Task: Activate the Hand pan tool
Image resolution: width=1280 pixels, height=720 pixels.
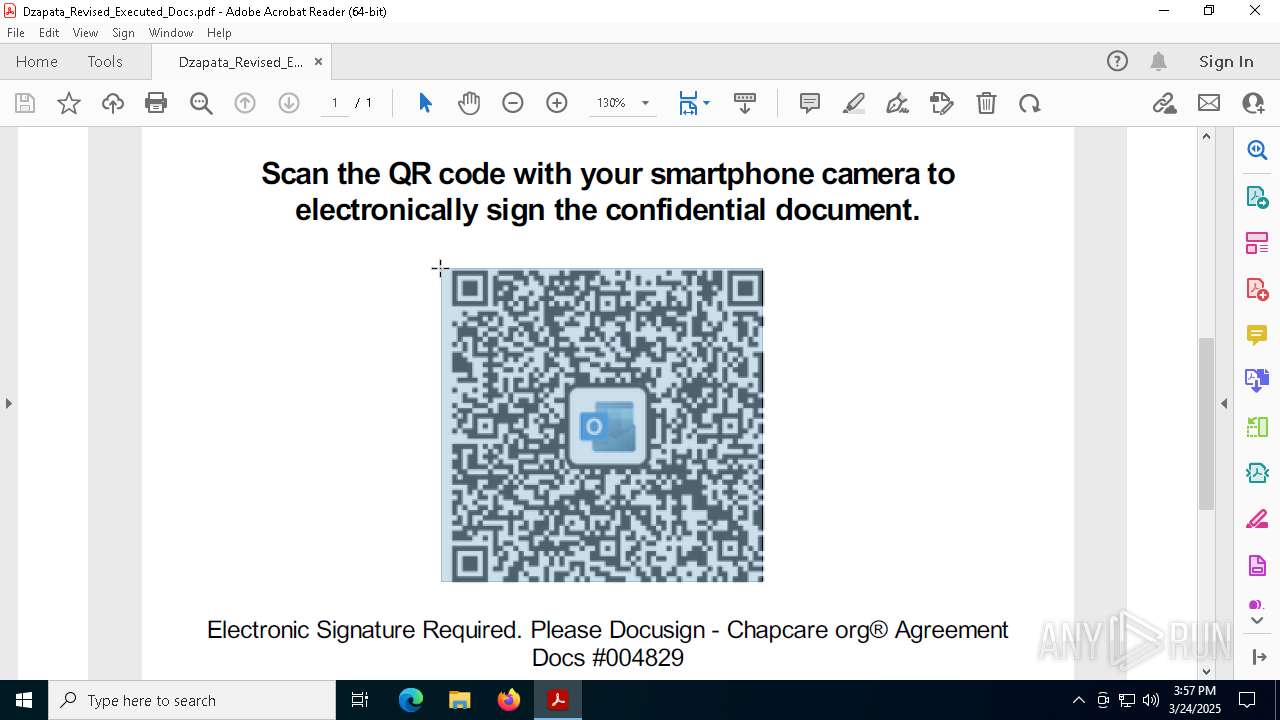Action: (469, 103)
